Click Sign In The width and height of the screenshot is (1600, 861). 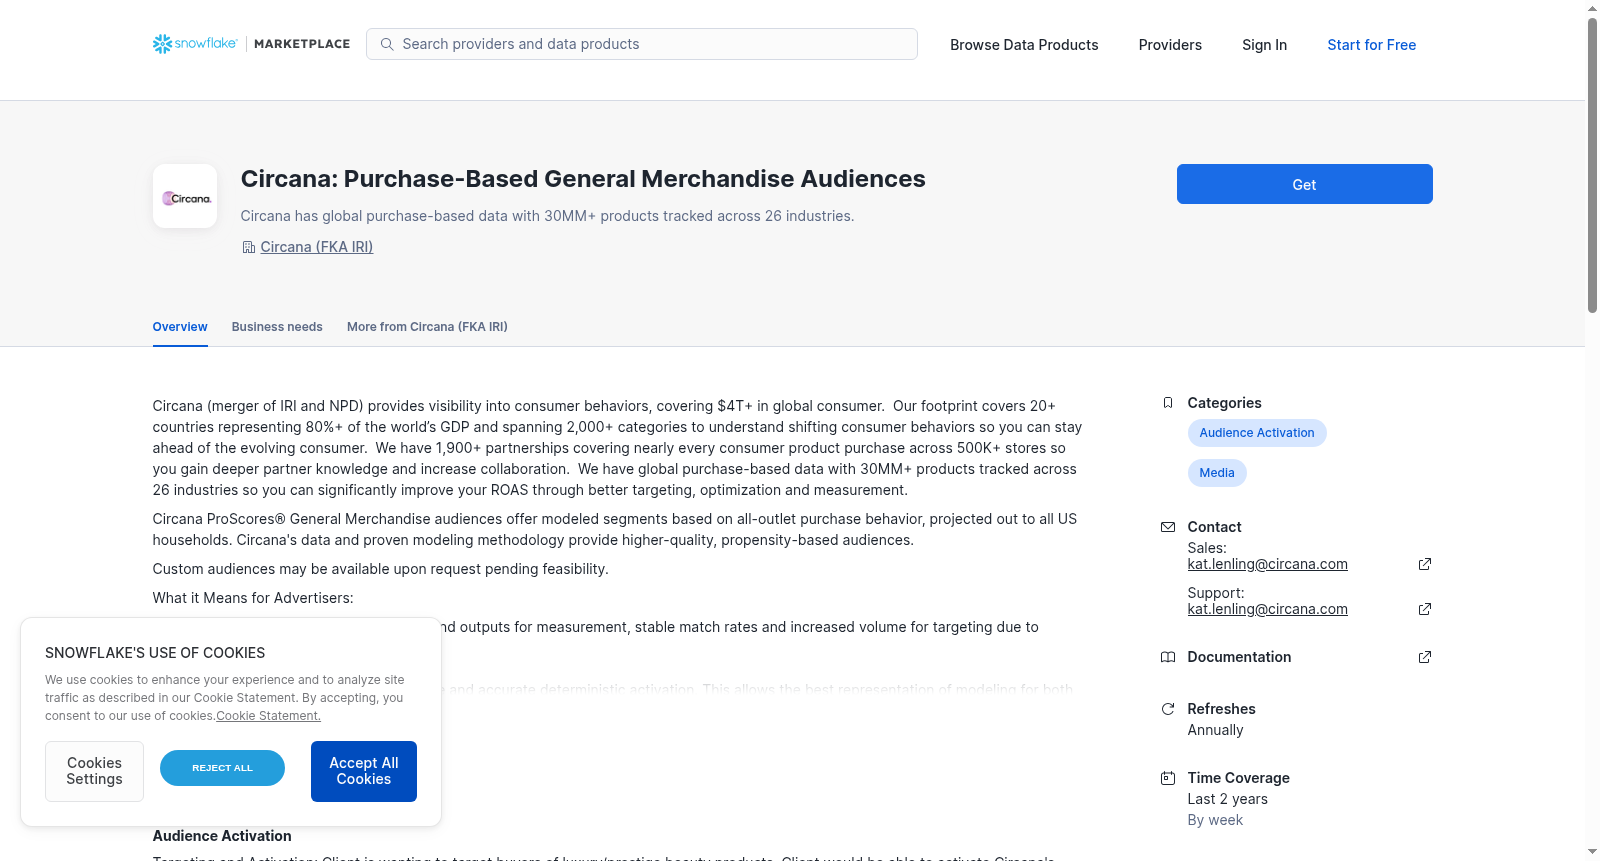[1264, 45]
